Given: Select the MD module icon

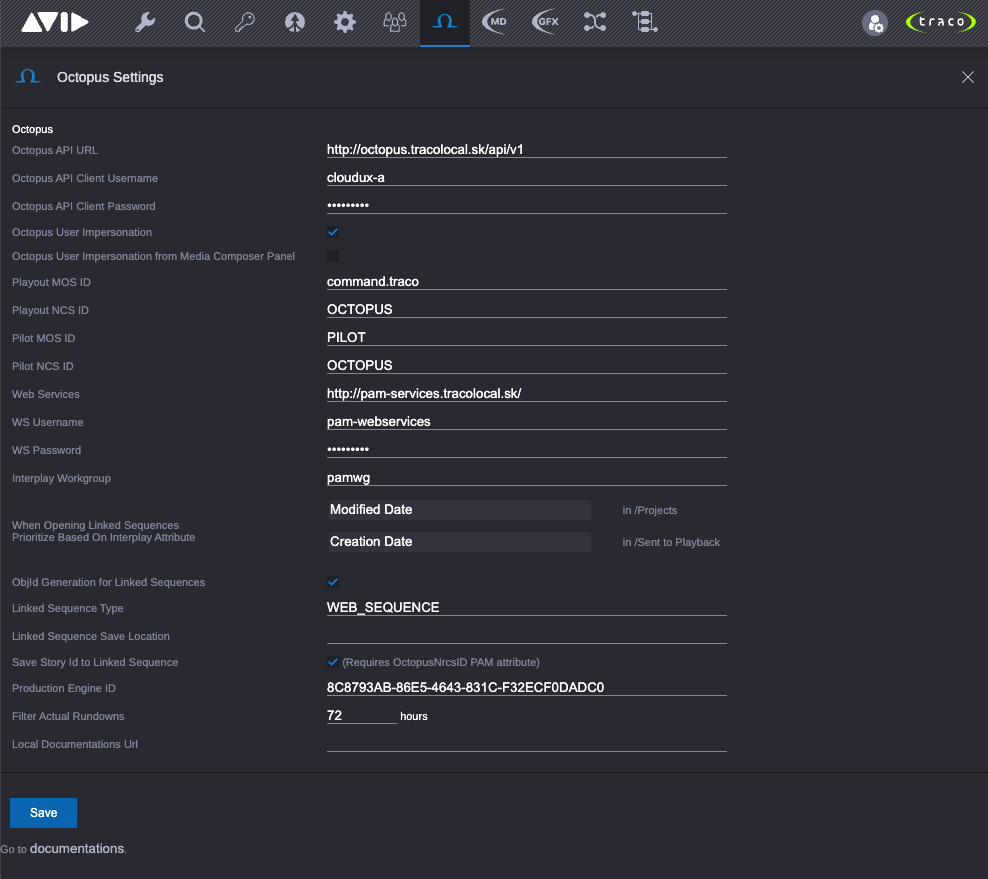Looking at the screenshot, I should click(x=494, y=22).
